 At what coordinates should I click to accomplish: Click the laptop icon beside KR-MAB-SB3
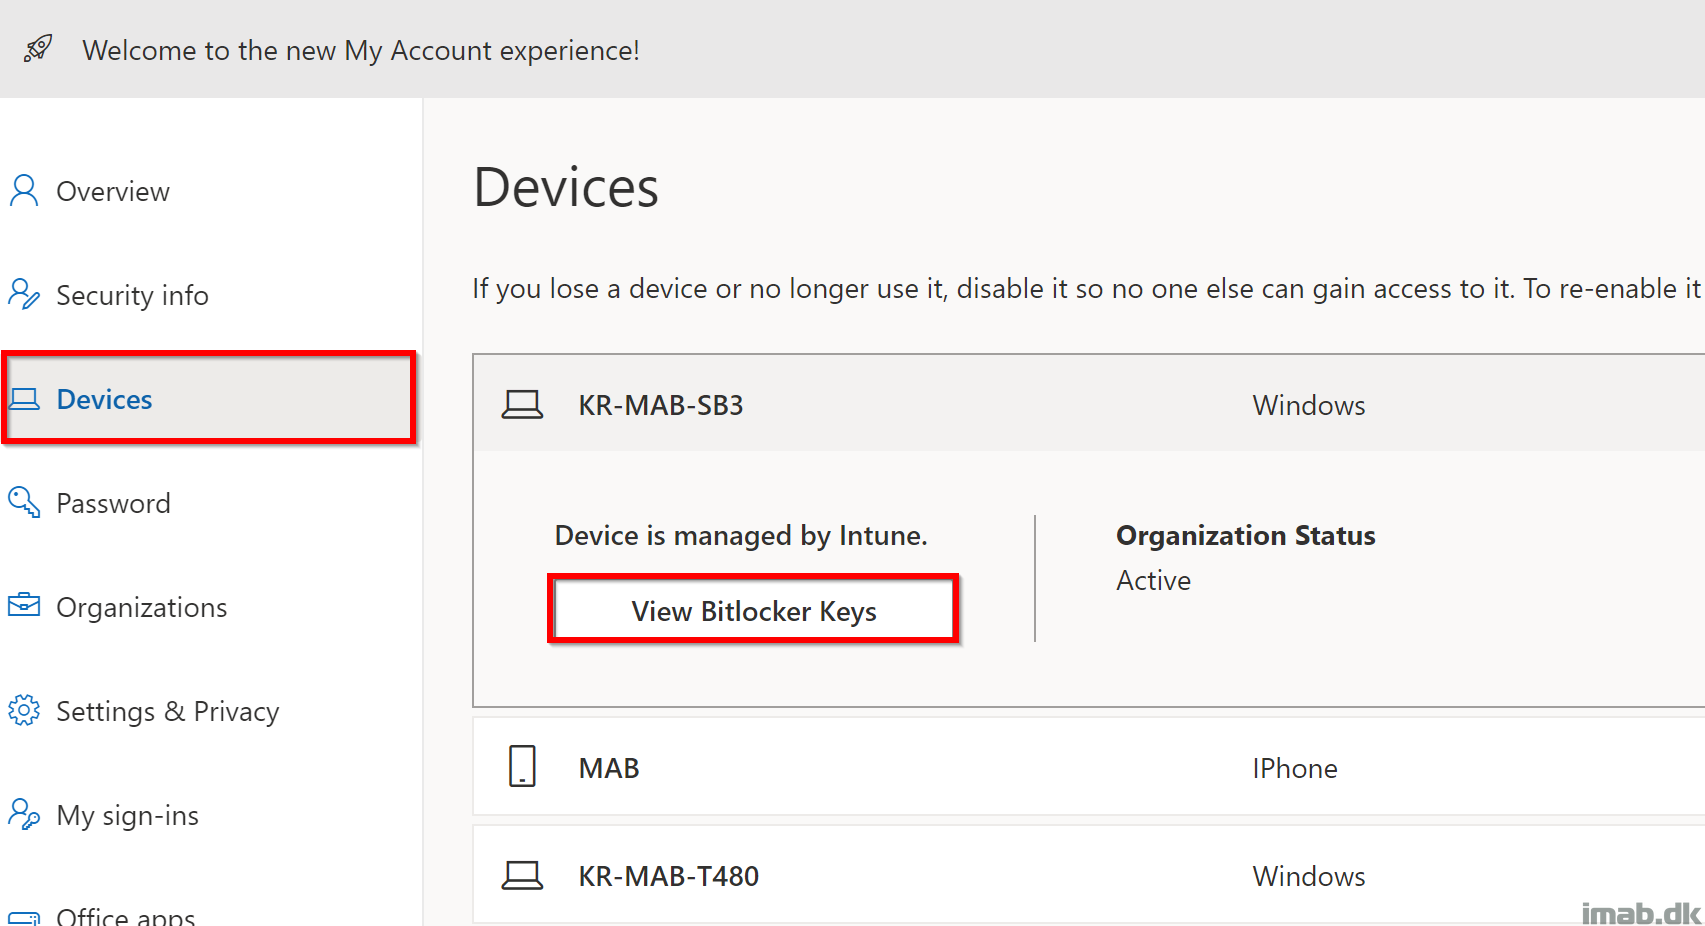pos(522,405)
